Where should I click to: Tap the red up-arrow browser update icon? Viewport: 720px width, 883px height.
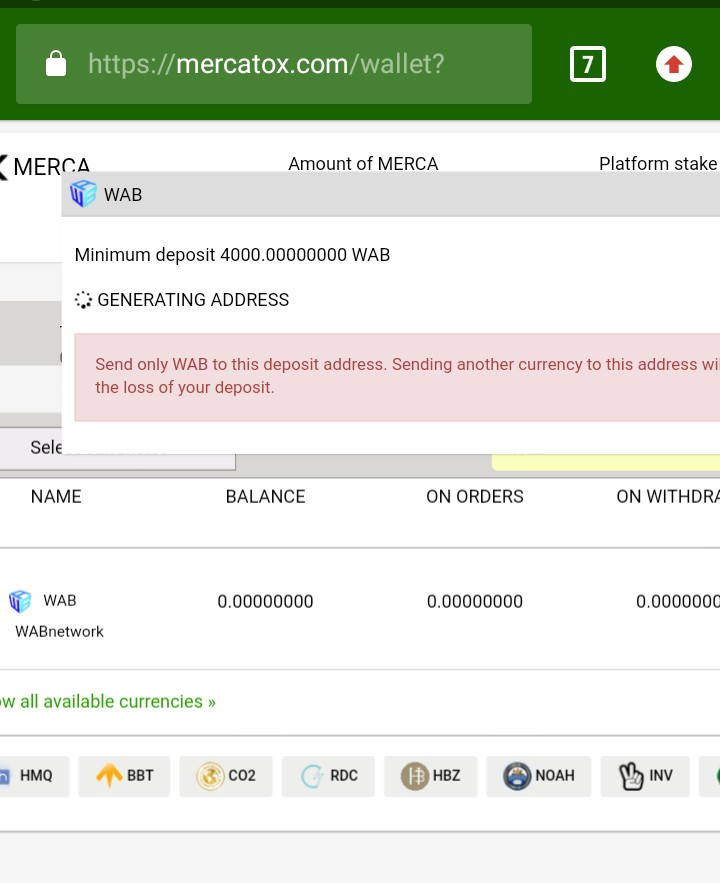(x=674, y=64)
